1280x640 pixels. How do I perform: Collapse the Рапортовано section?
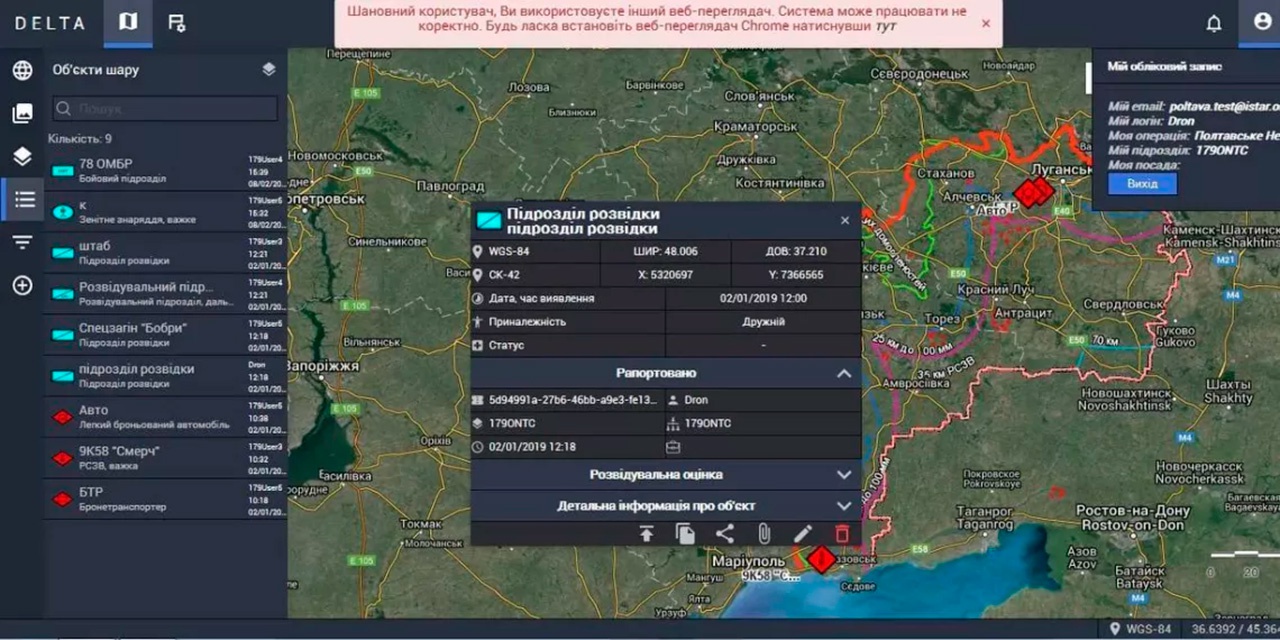tap(843, 373)
